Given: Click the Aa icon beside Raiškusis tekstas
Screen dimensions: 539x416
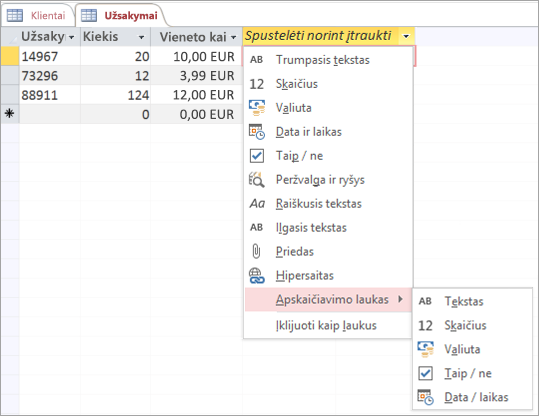Looking at the screenshot, I should [x=257, y=204].
